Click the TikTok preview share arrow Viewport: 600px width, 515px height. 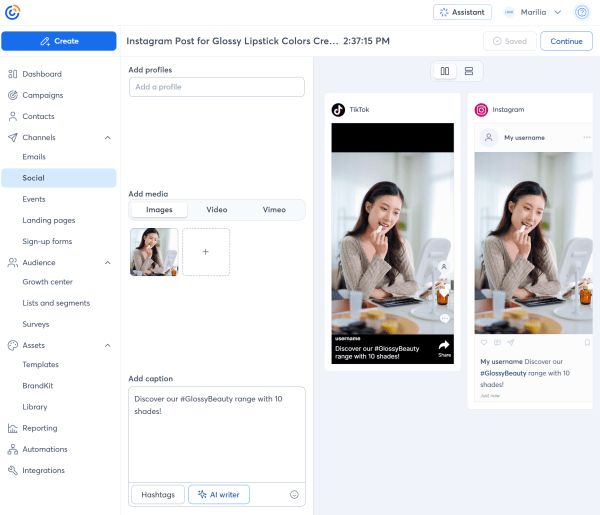pyautogui.click(x=444, y=345)
